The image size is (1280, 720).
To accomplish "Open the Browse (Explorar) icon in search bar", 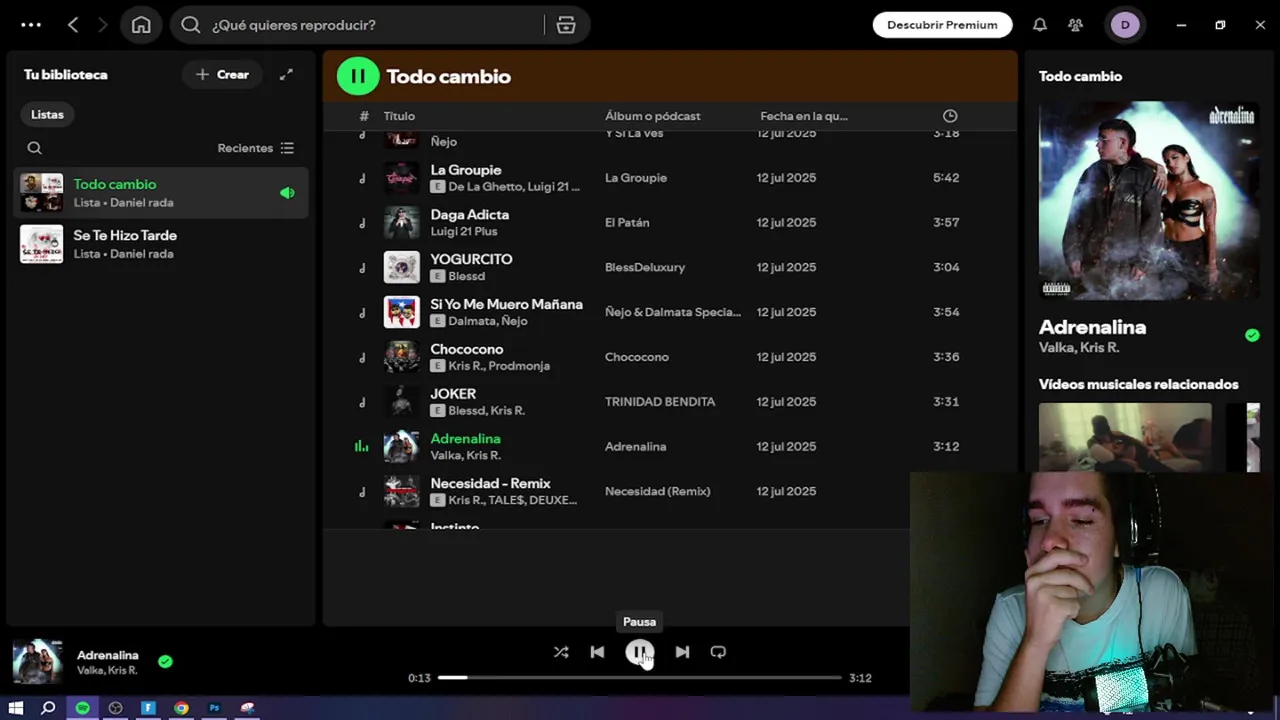I will click(x=566, y=25).
